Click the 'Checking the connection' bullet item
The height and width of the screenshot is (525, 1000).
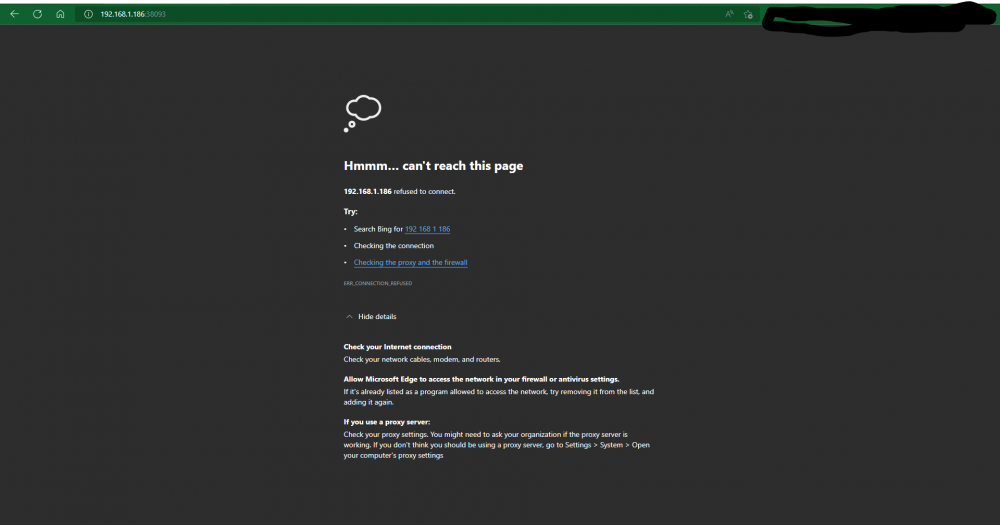click(x=393, y=246)
